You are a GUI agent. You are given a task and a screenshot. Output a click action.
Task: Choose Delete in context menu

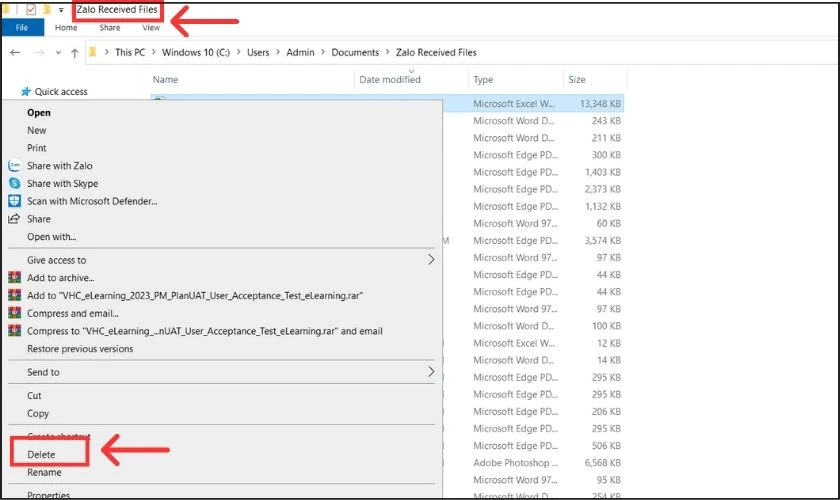[x=41, y=454]
